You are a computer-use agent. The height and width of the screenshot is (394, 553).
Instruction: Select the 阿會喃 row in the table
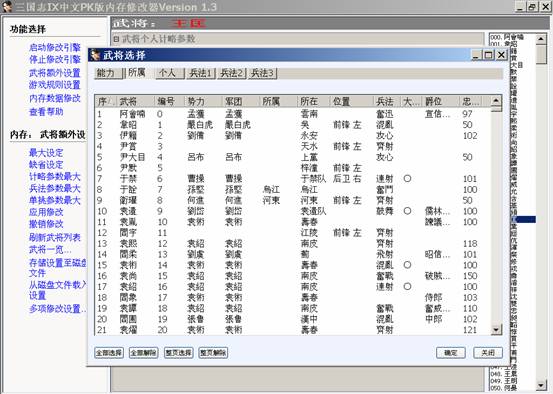(x=293, y=114)
